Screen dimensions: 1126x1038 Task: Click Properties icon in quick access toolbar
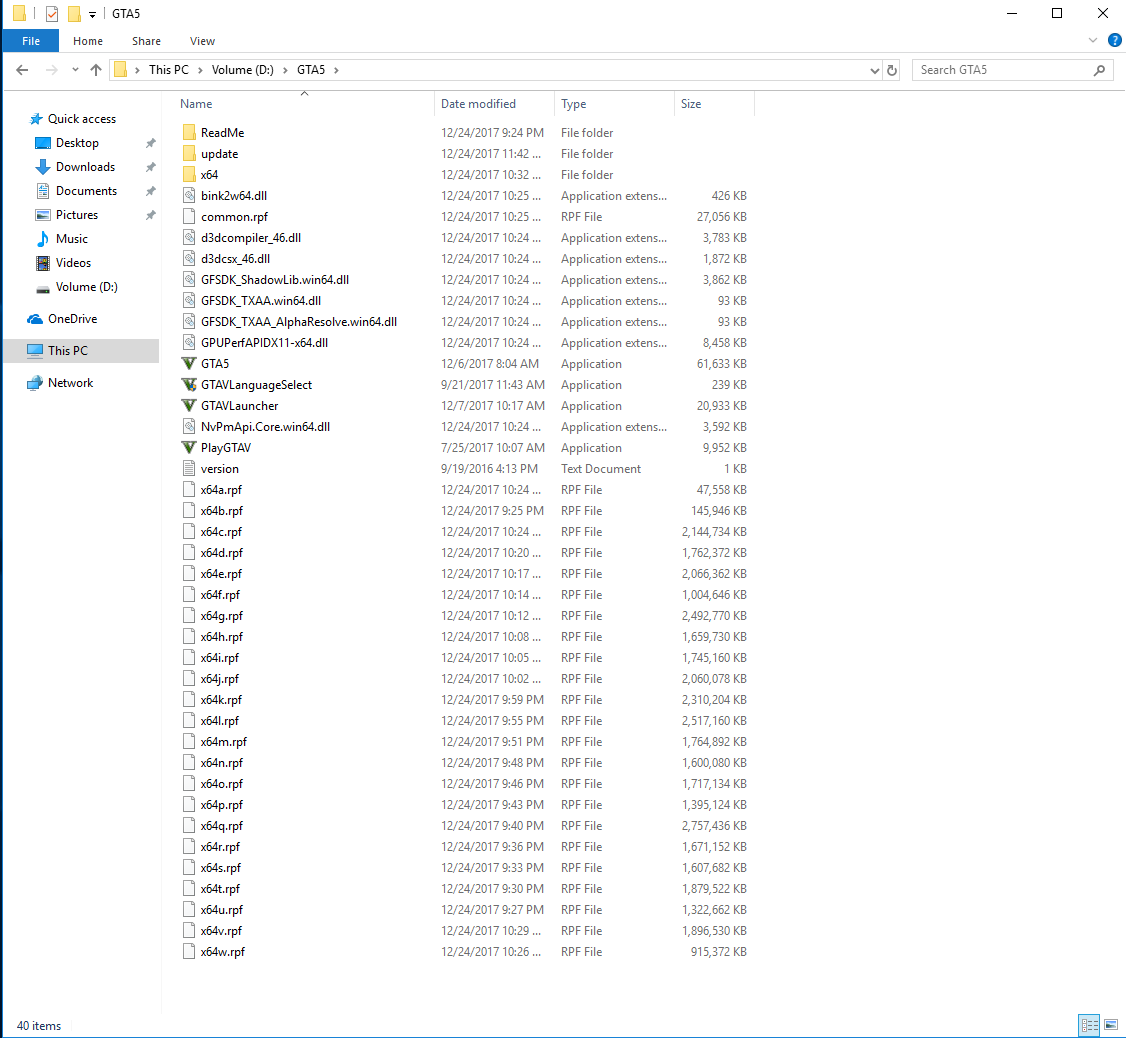coord(52,14)
